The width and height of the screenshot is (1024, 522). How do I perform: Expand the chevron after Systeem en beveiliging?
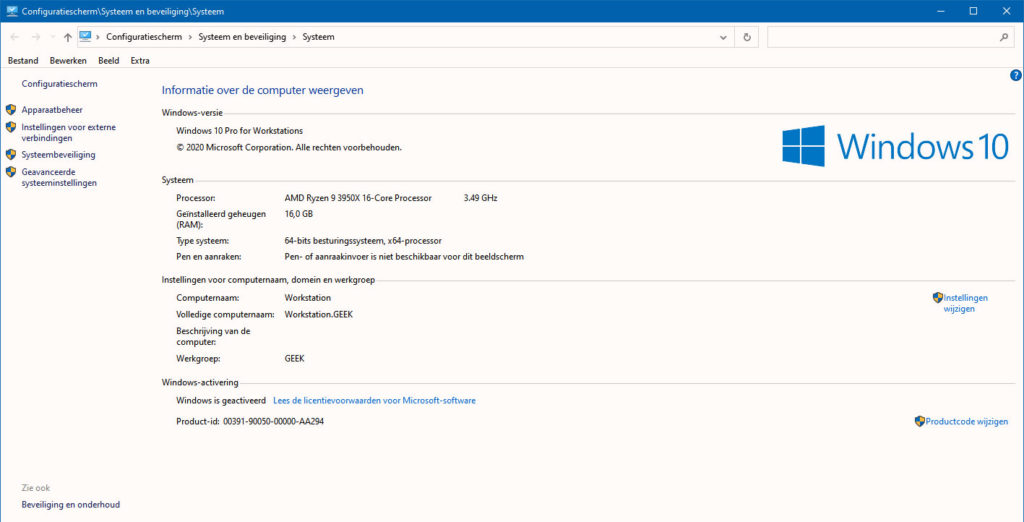(295, 37)
